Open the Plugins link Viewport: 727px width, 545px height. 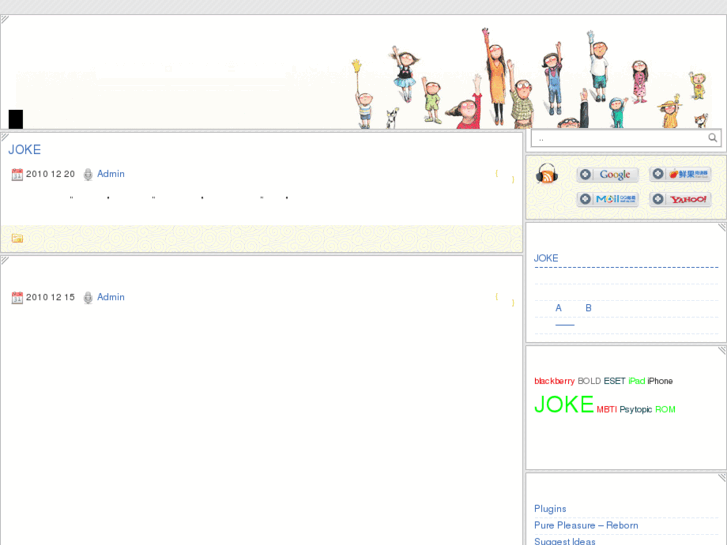click(x=550, y=509)
